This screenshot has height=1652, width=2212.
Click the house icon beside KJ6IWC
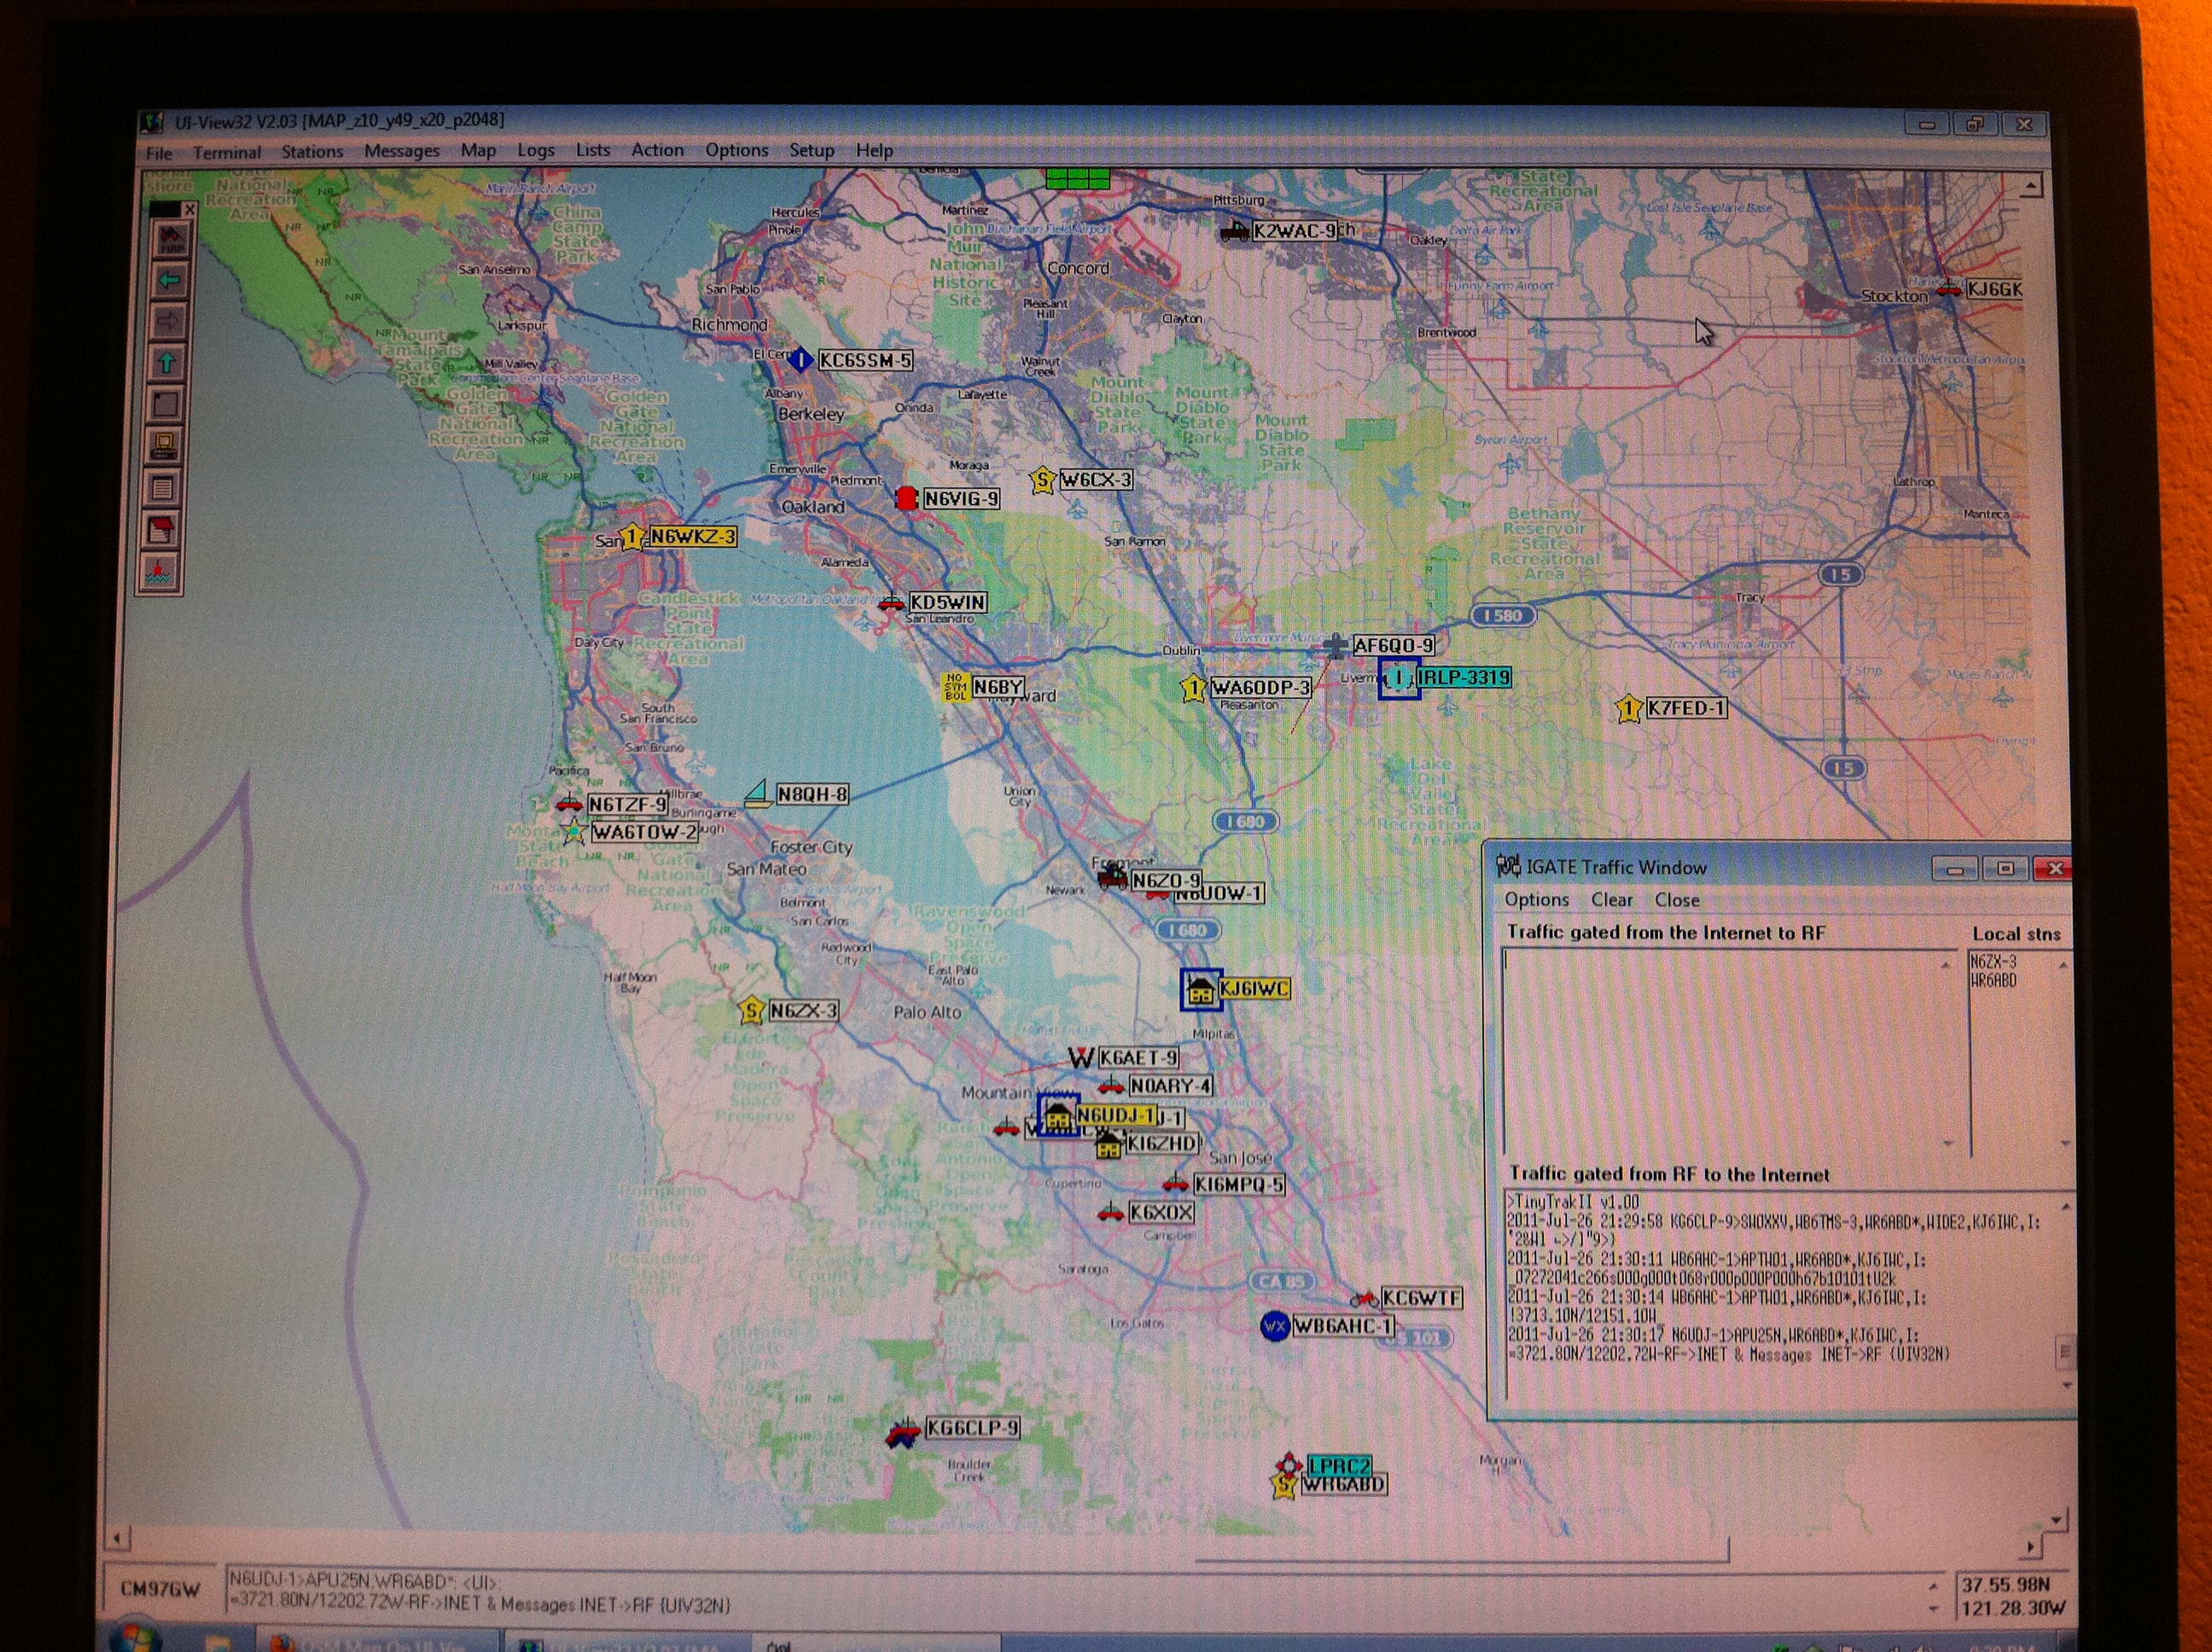[1200, 989]
